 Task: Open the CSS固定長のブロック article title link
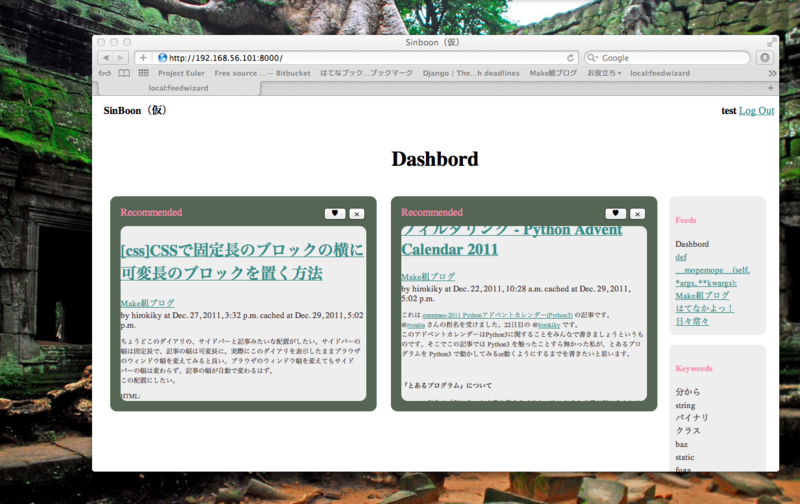click(x=242, y=262)
